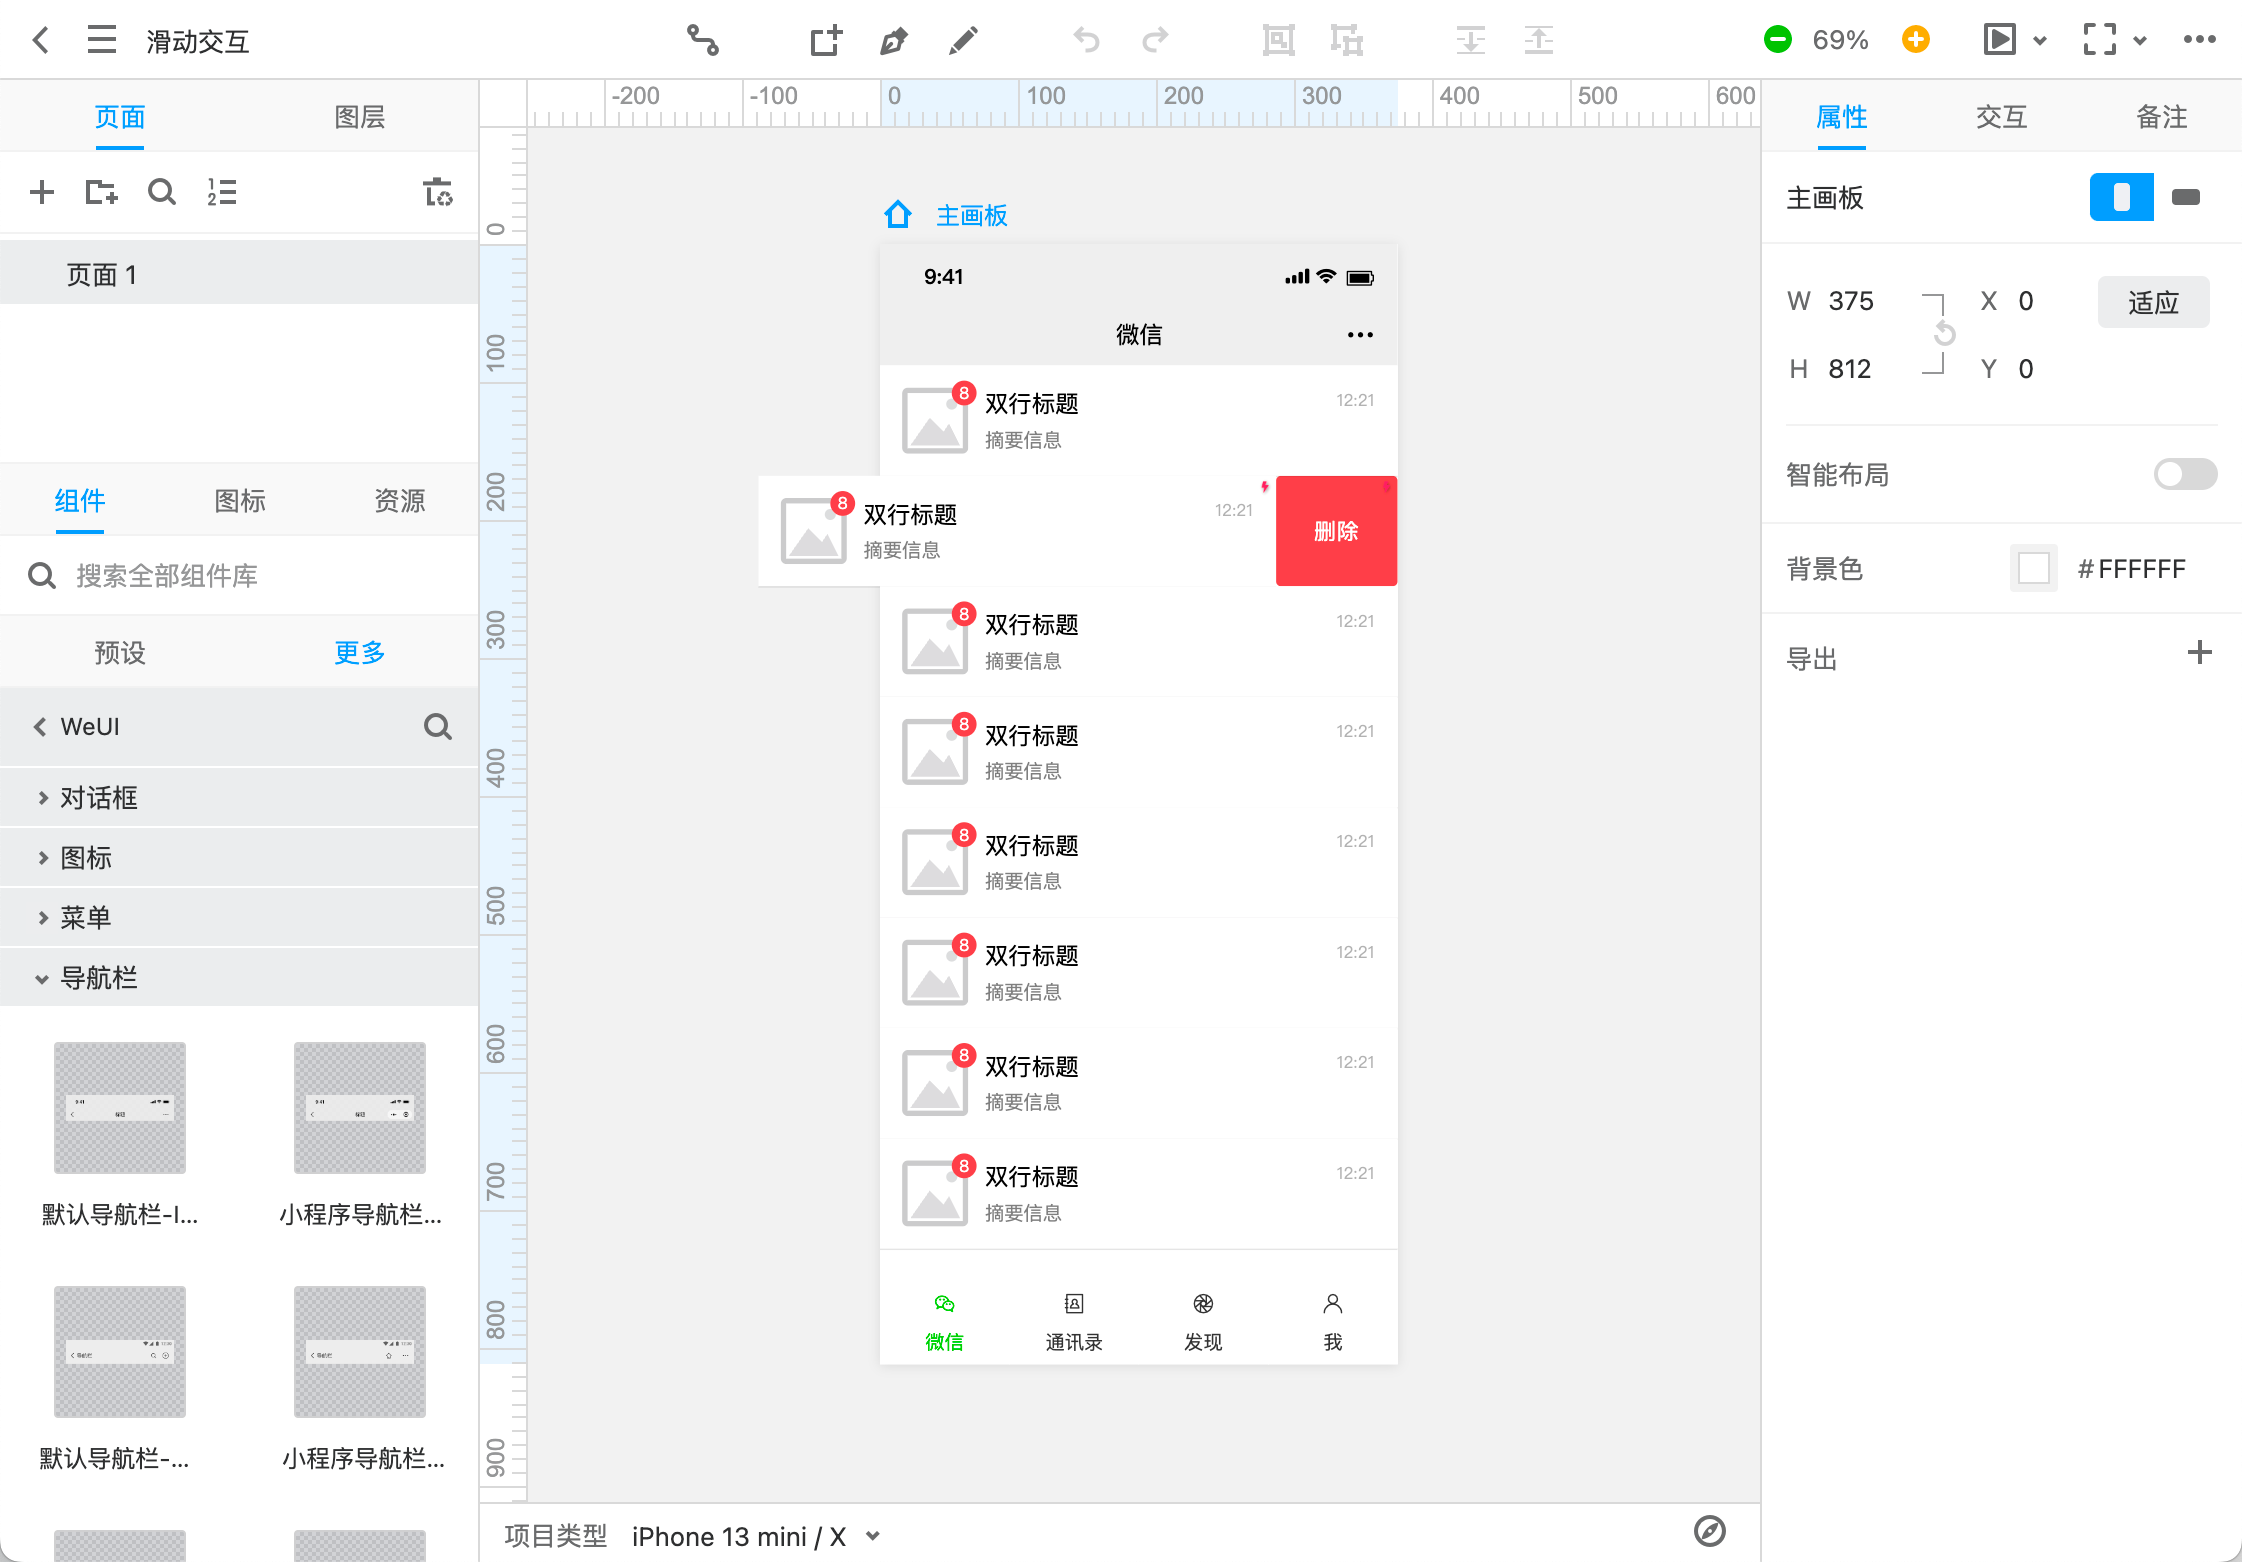
Task: Collapse the 导航栏 component category
Action: click(99, 977)
